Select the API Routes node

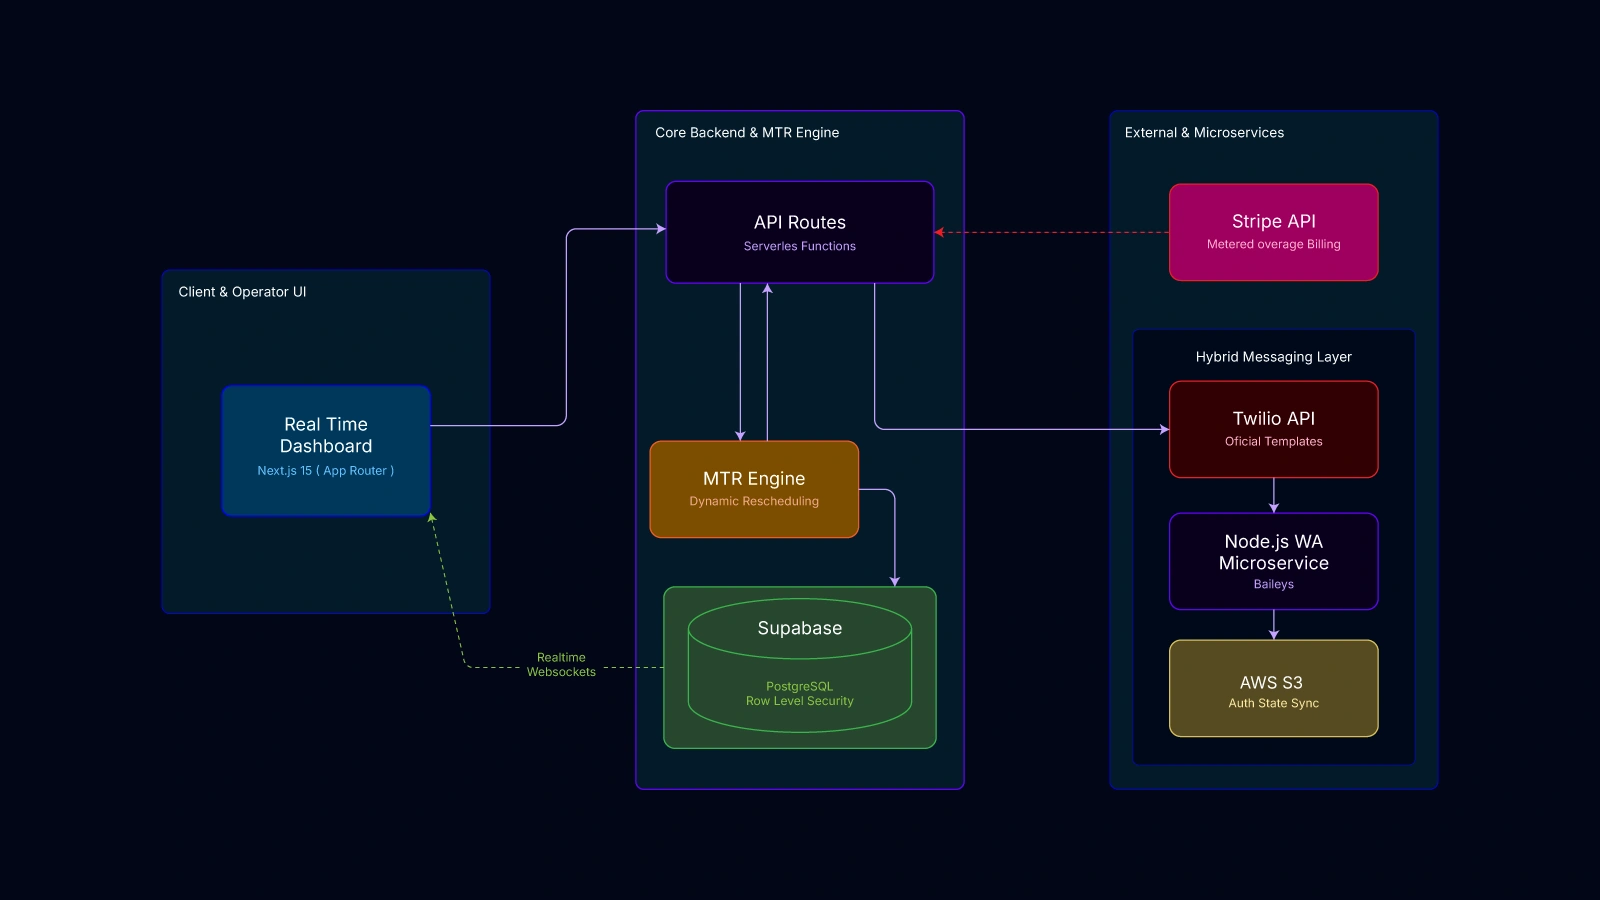(800, 232)
